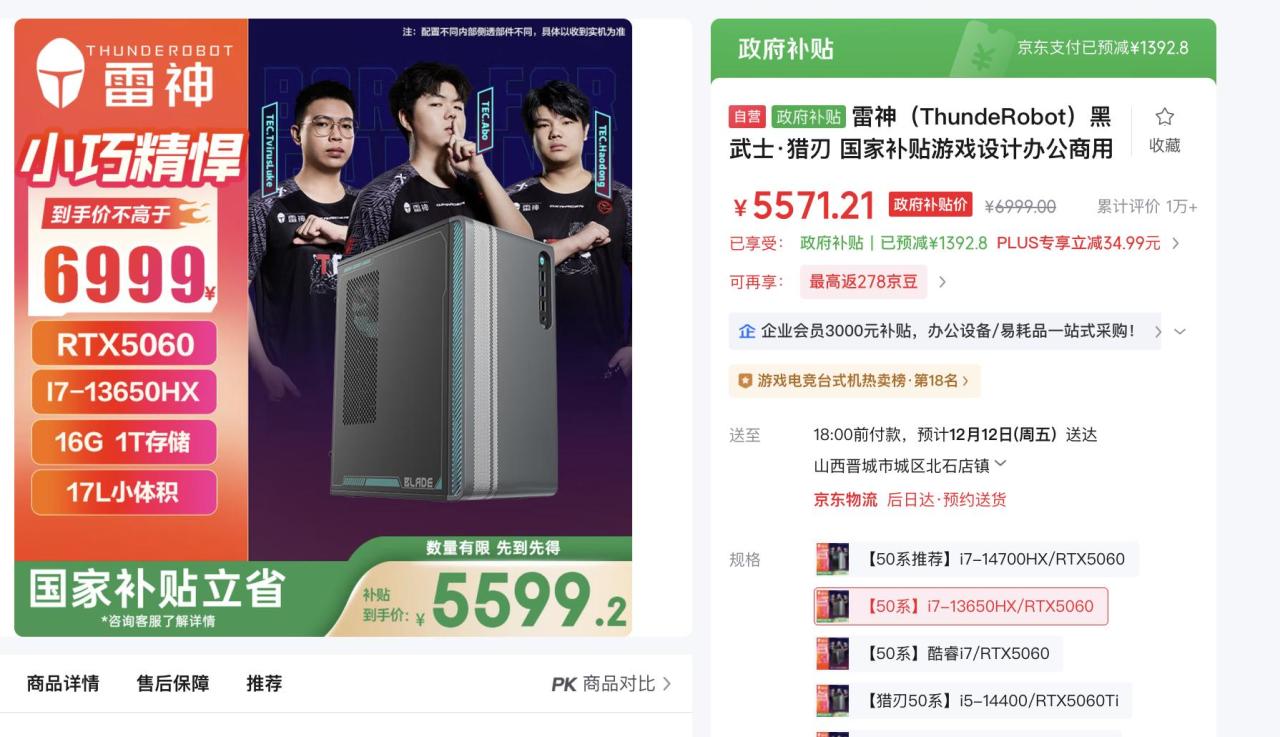Click the PK 商品对比 compare icon
The width and height of the screenshot is (1280, 737).
click(x=564, y=684)
